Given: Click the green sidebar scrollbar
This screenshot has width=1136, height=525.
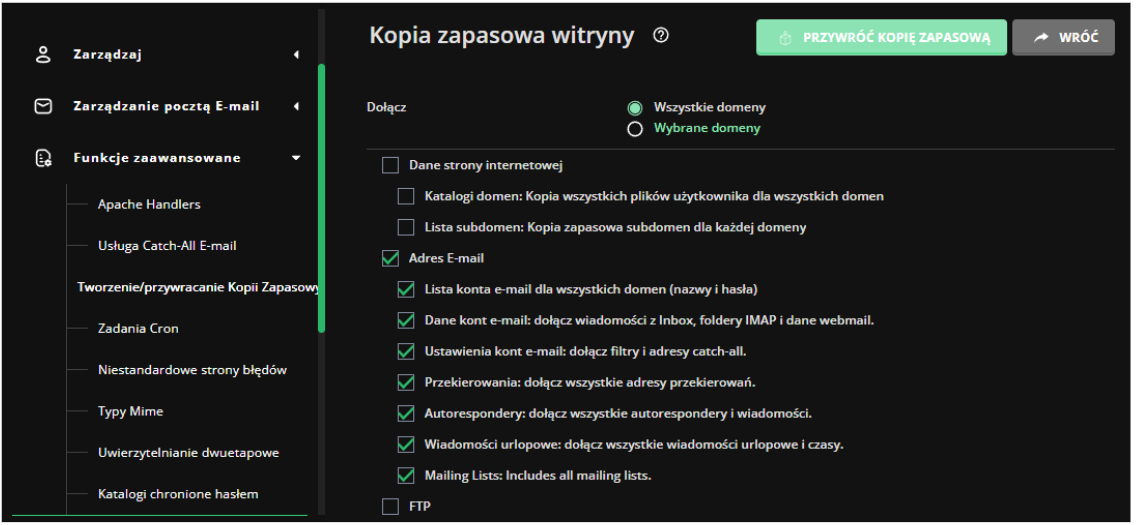Looking at the screenshot, I should pyautogui.click(x=321, y=198).
